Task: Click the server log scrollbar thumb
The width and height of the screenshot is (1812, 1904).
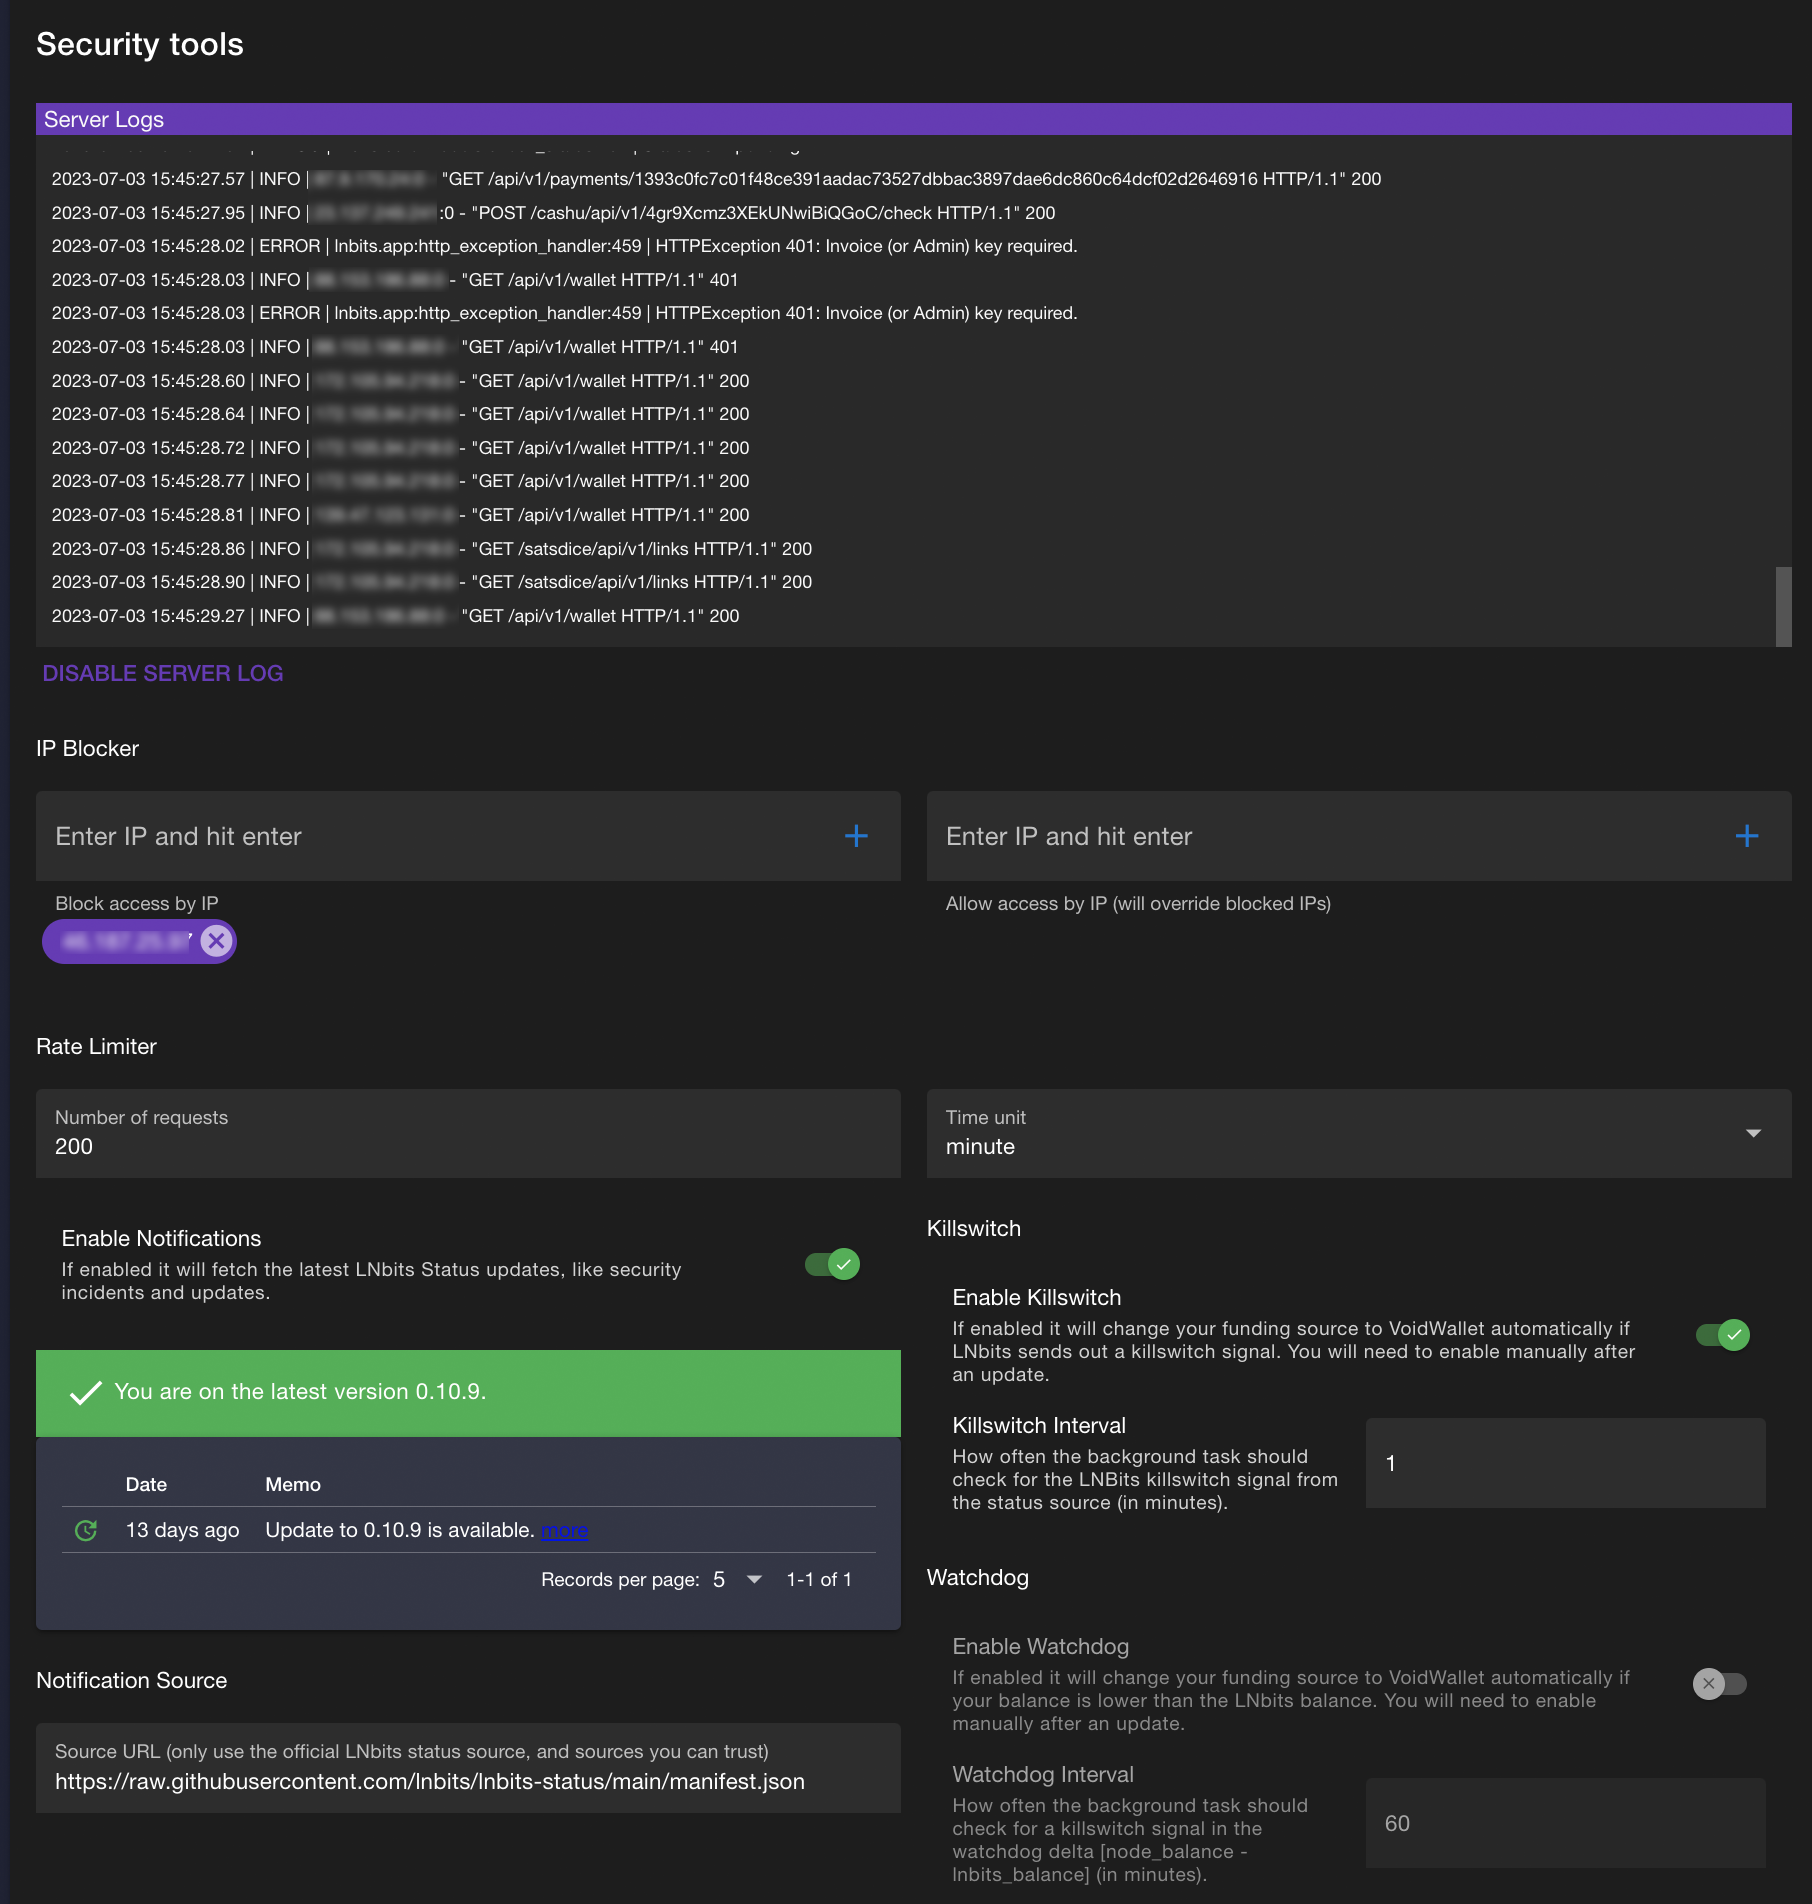Action: pyautogui.click(x=1782, y=606)
